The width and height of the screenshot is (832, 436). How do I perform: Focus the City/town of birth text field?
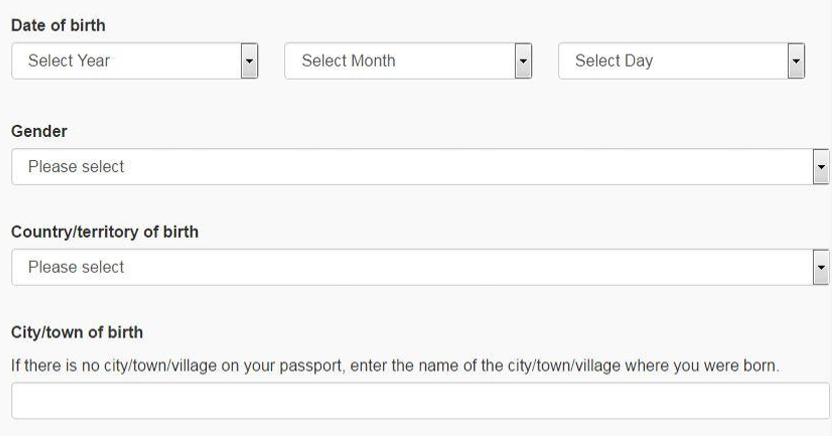tap(420, 401)
